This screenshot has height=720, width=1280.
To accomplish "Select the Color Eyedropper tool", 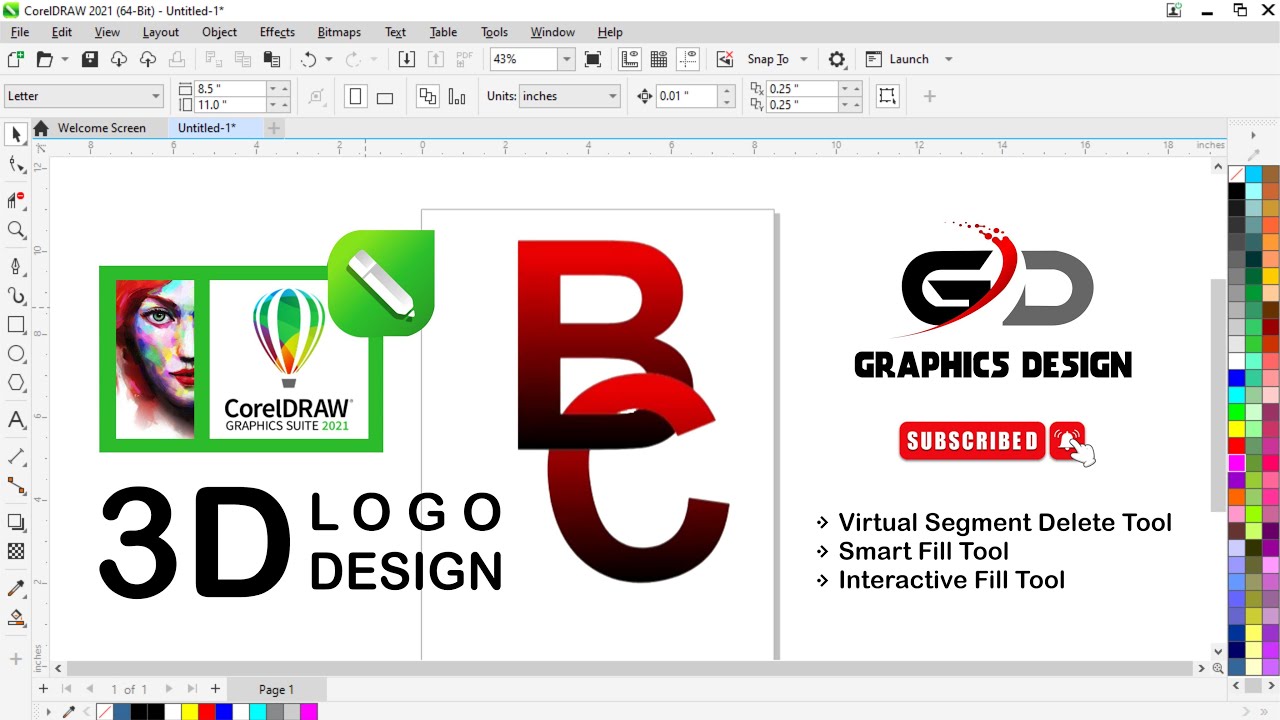I will point(16,588).
